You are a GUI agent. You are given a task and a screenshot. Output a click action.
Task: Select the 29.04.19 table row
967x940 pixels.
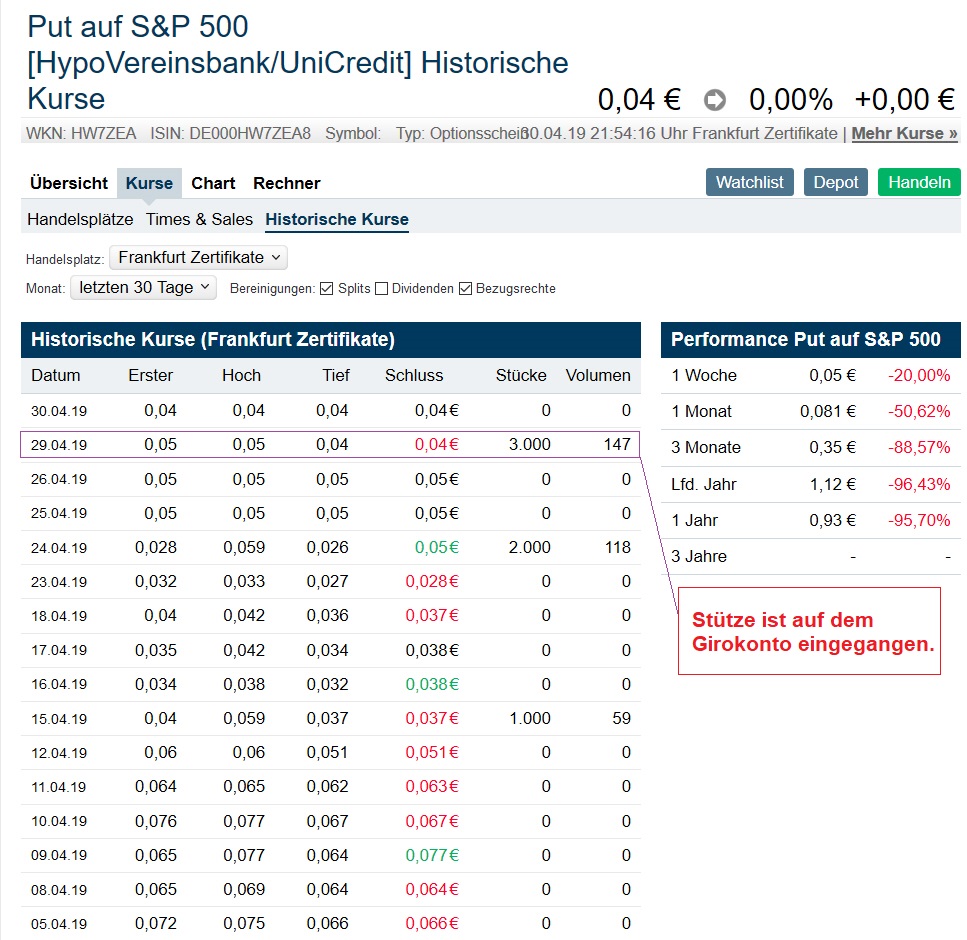[x=330, y=445]
